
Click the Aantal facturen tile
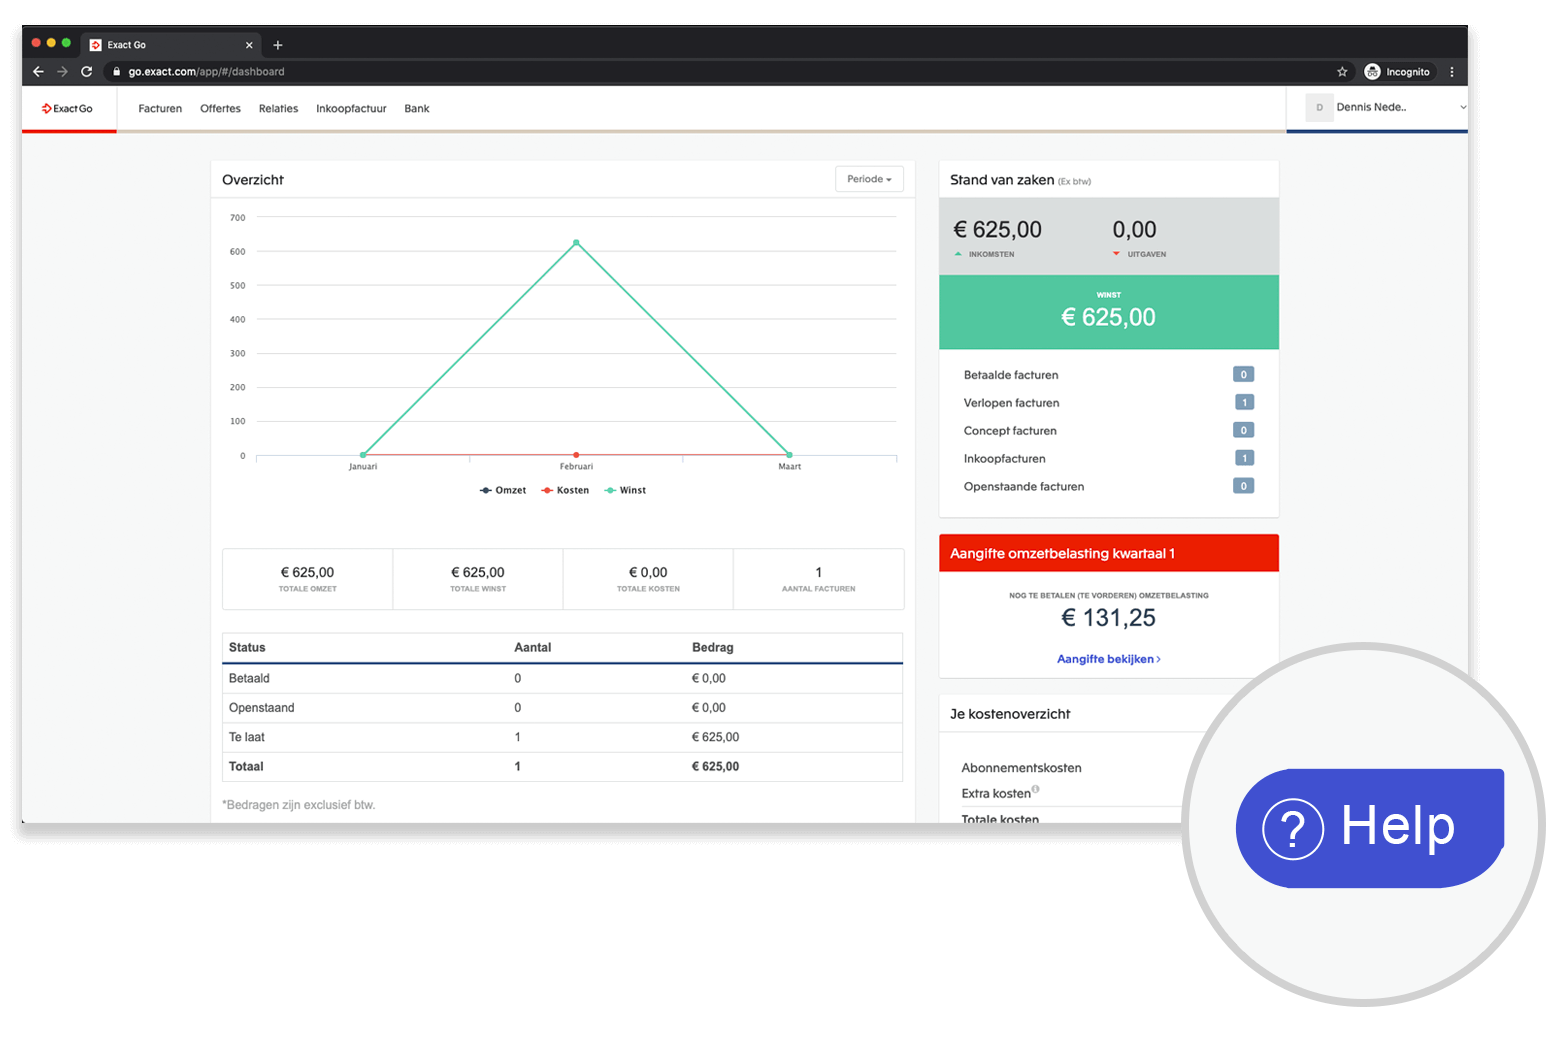[819, 579]
